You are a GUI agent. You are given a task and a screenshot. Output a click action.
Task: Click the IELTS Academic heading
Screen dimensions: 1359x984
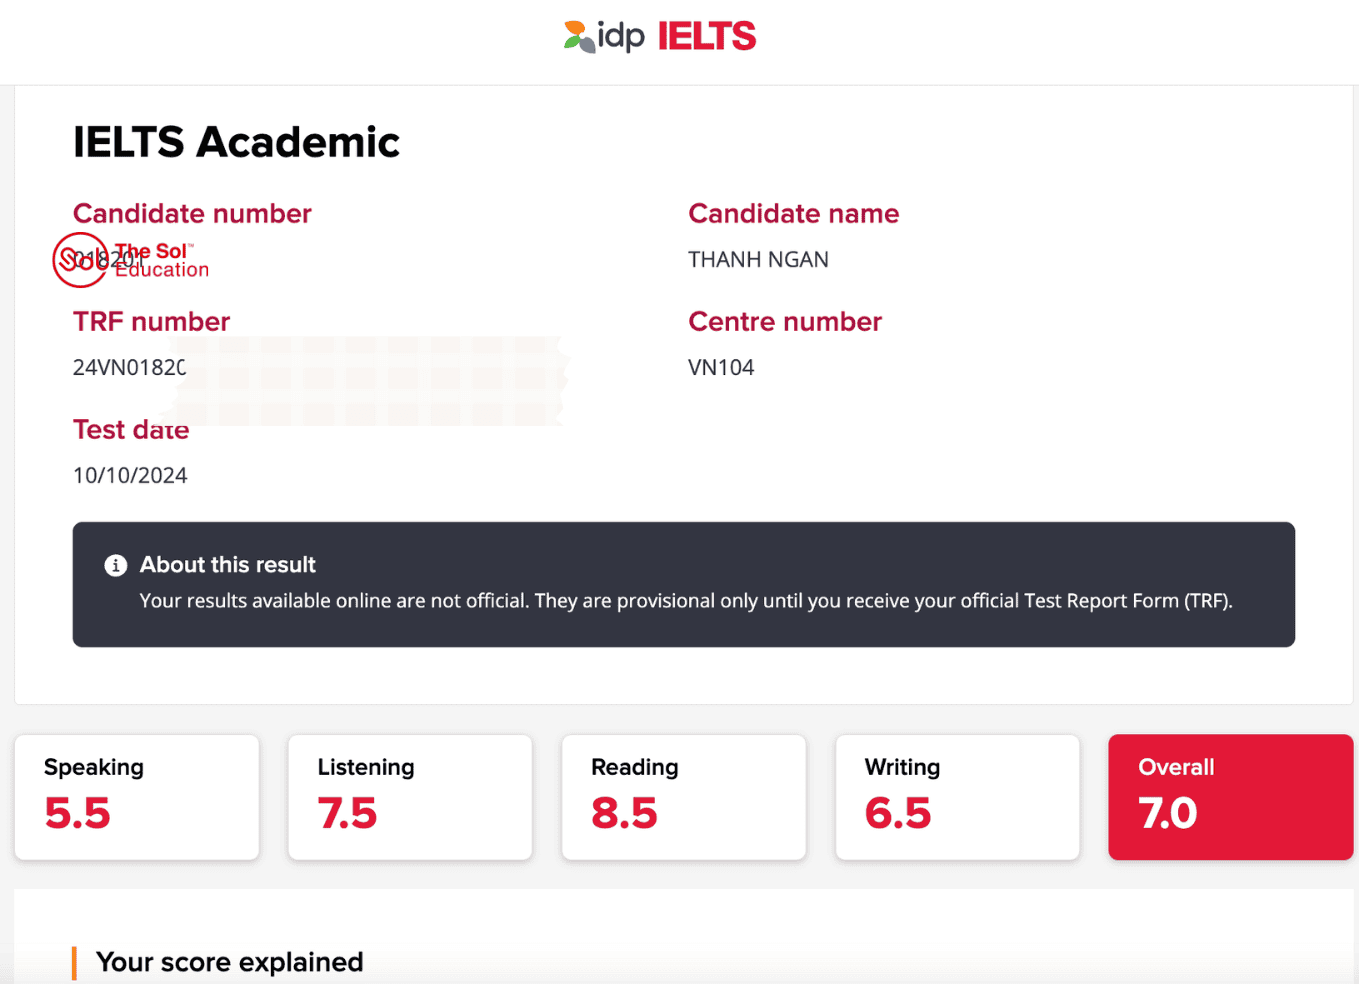pos(236,142)
